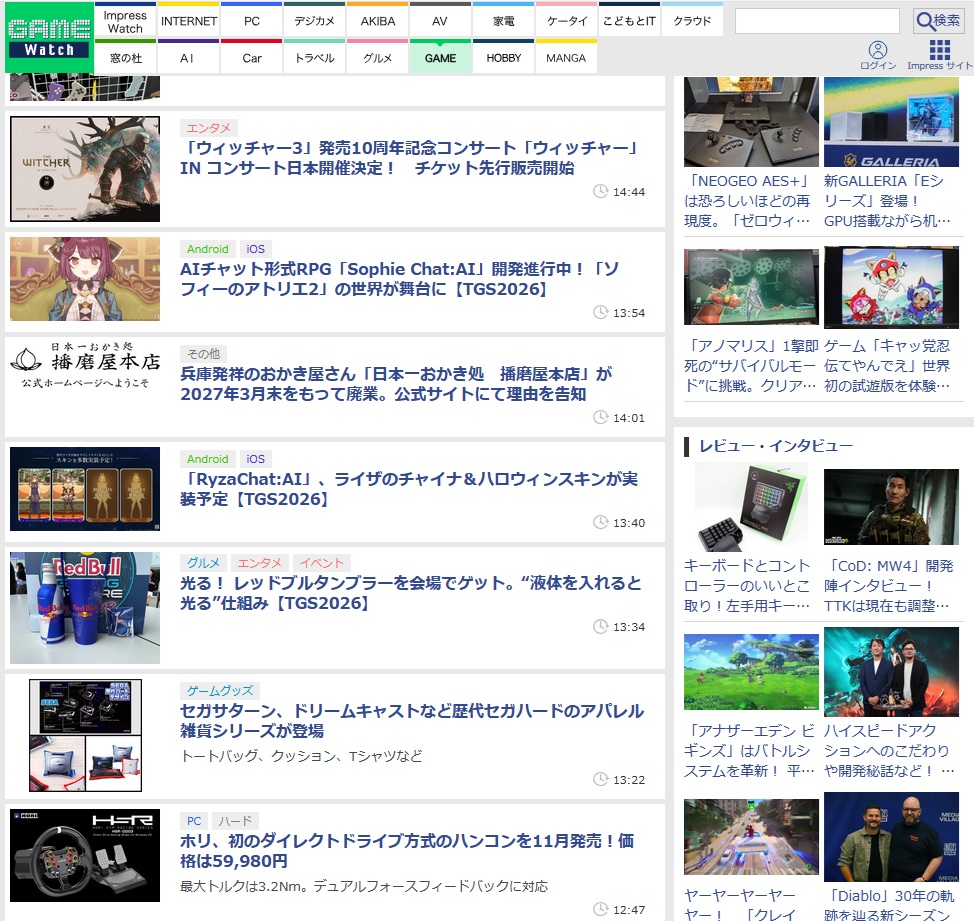Click in the search text field
Viewport: 974px width, 921px height.
[817, 21]
